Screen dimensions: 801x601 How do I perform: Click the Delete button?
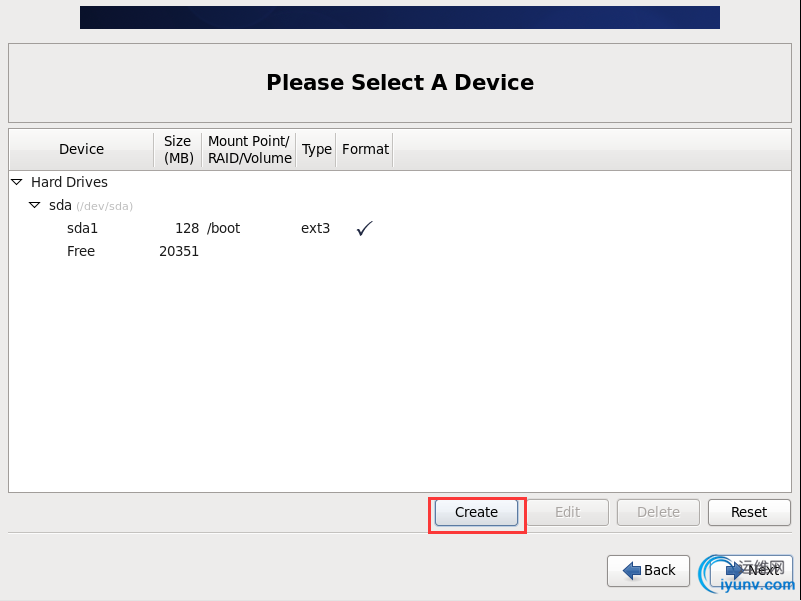coord(658,512)
